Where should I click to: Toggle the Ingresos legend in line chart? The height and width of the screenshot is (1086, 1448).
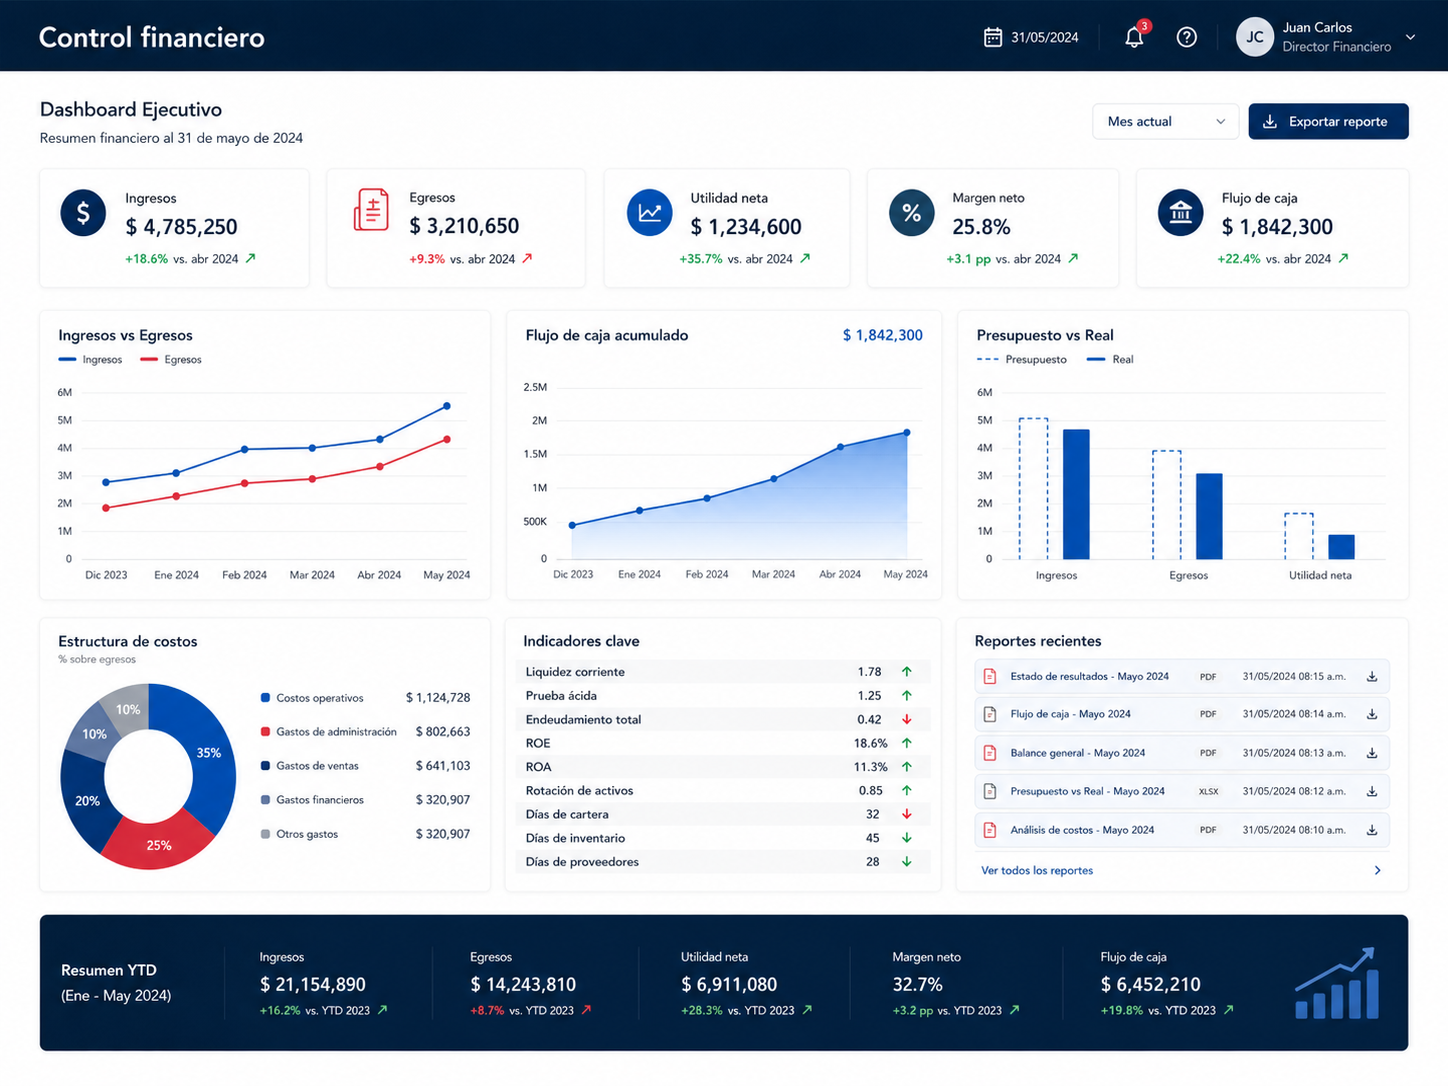pyautogui.click(x=90, y=360)
